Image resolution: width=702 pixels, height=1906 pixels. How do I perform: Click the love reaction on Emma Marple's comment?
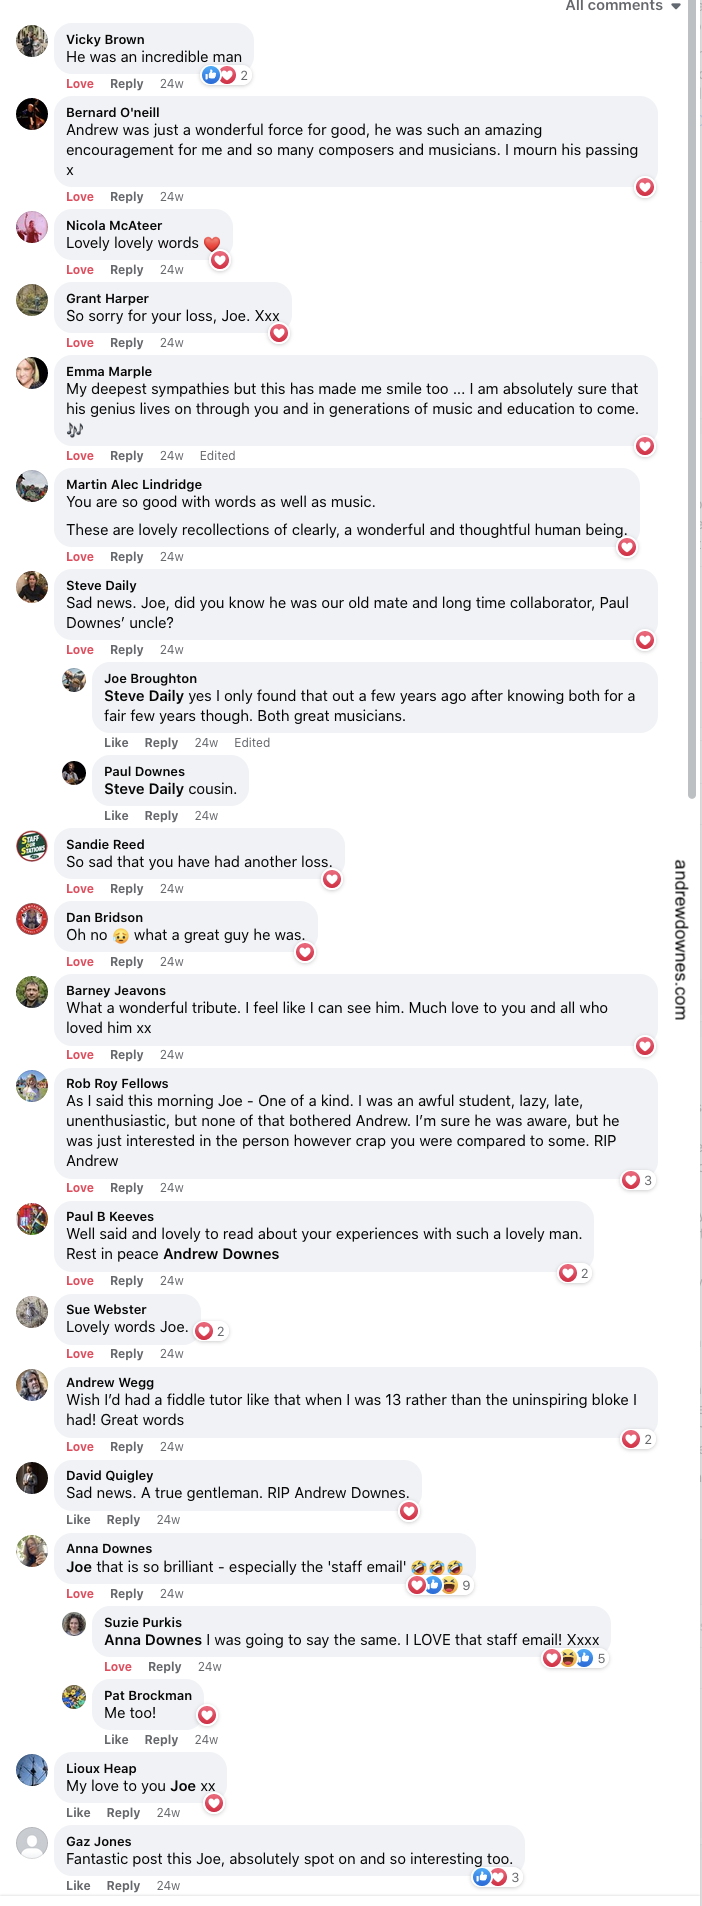tap(645, 446)
